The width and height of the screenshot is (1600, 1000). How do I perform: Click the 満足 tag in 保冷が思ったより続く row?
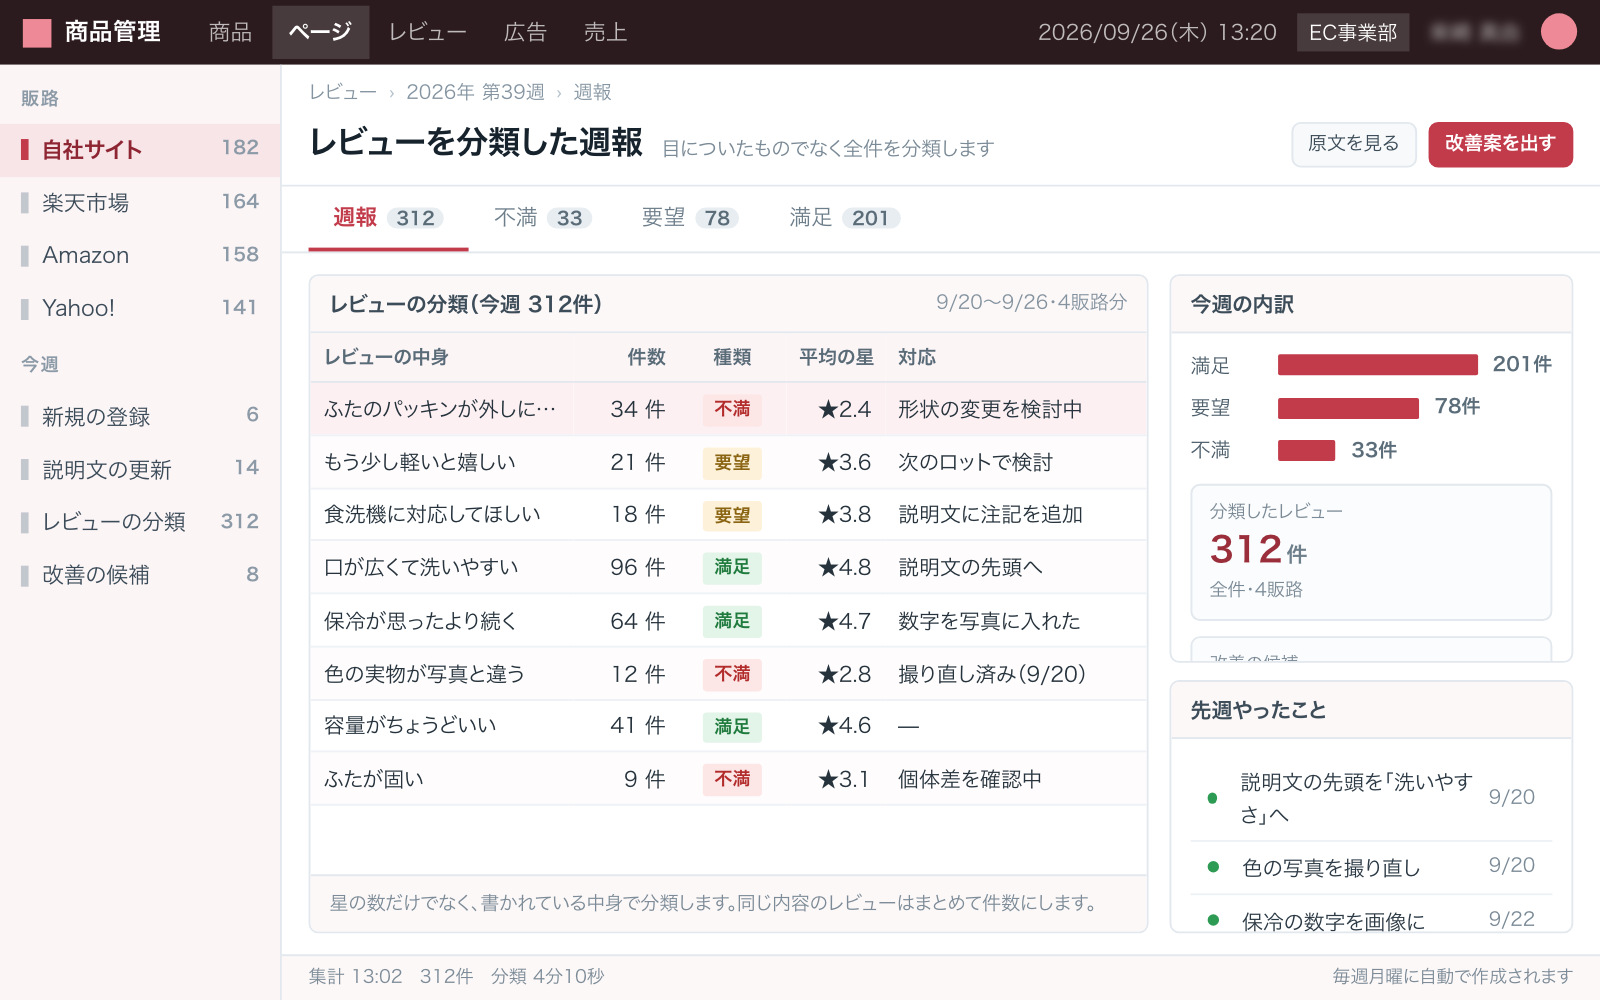point(732,621)
